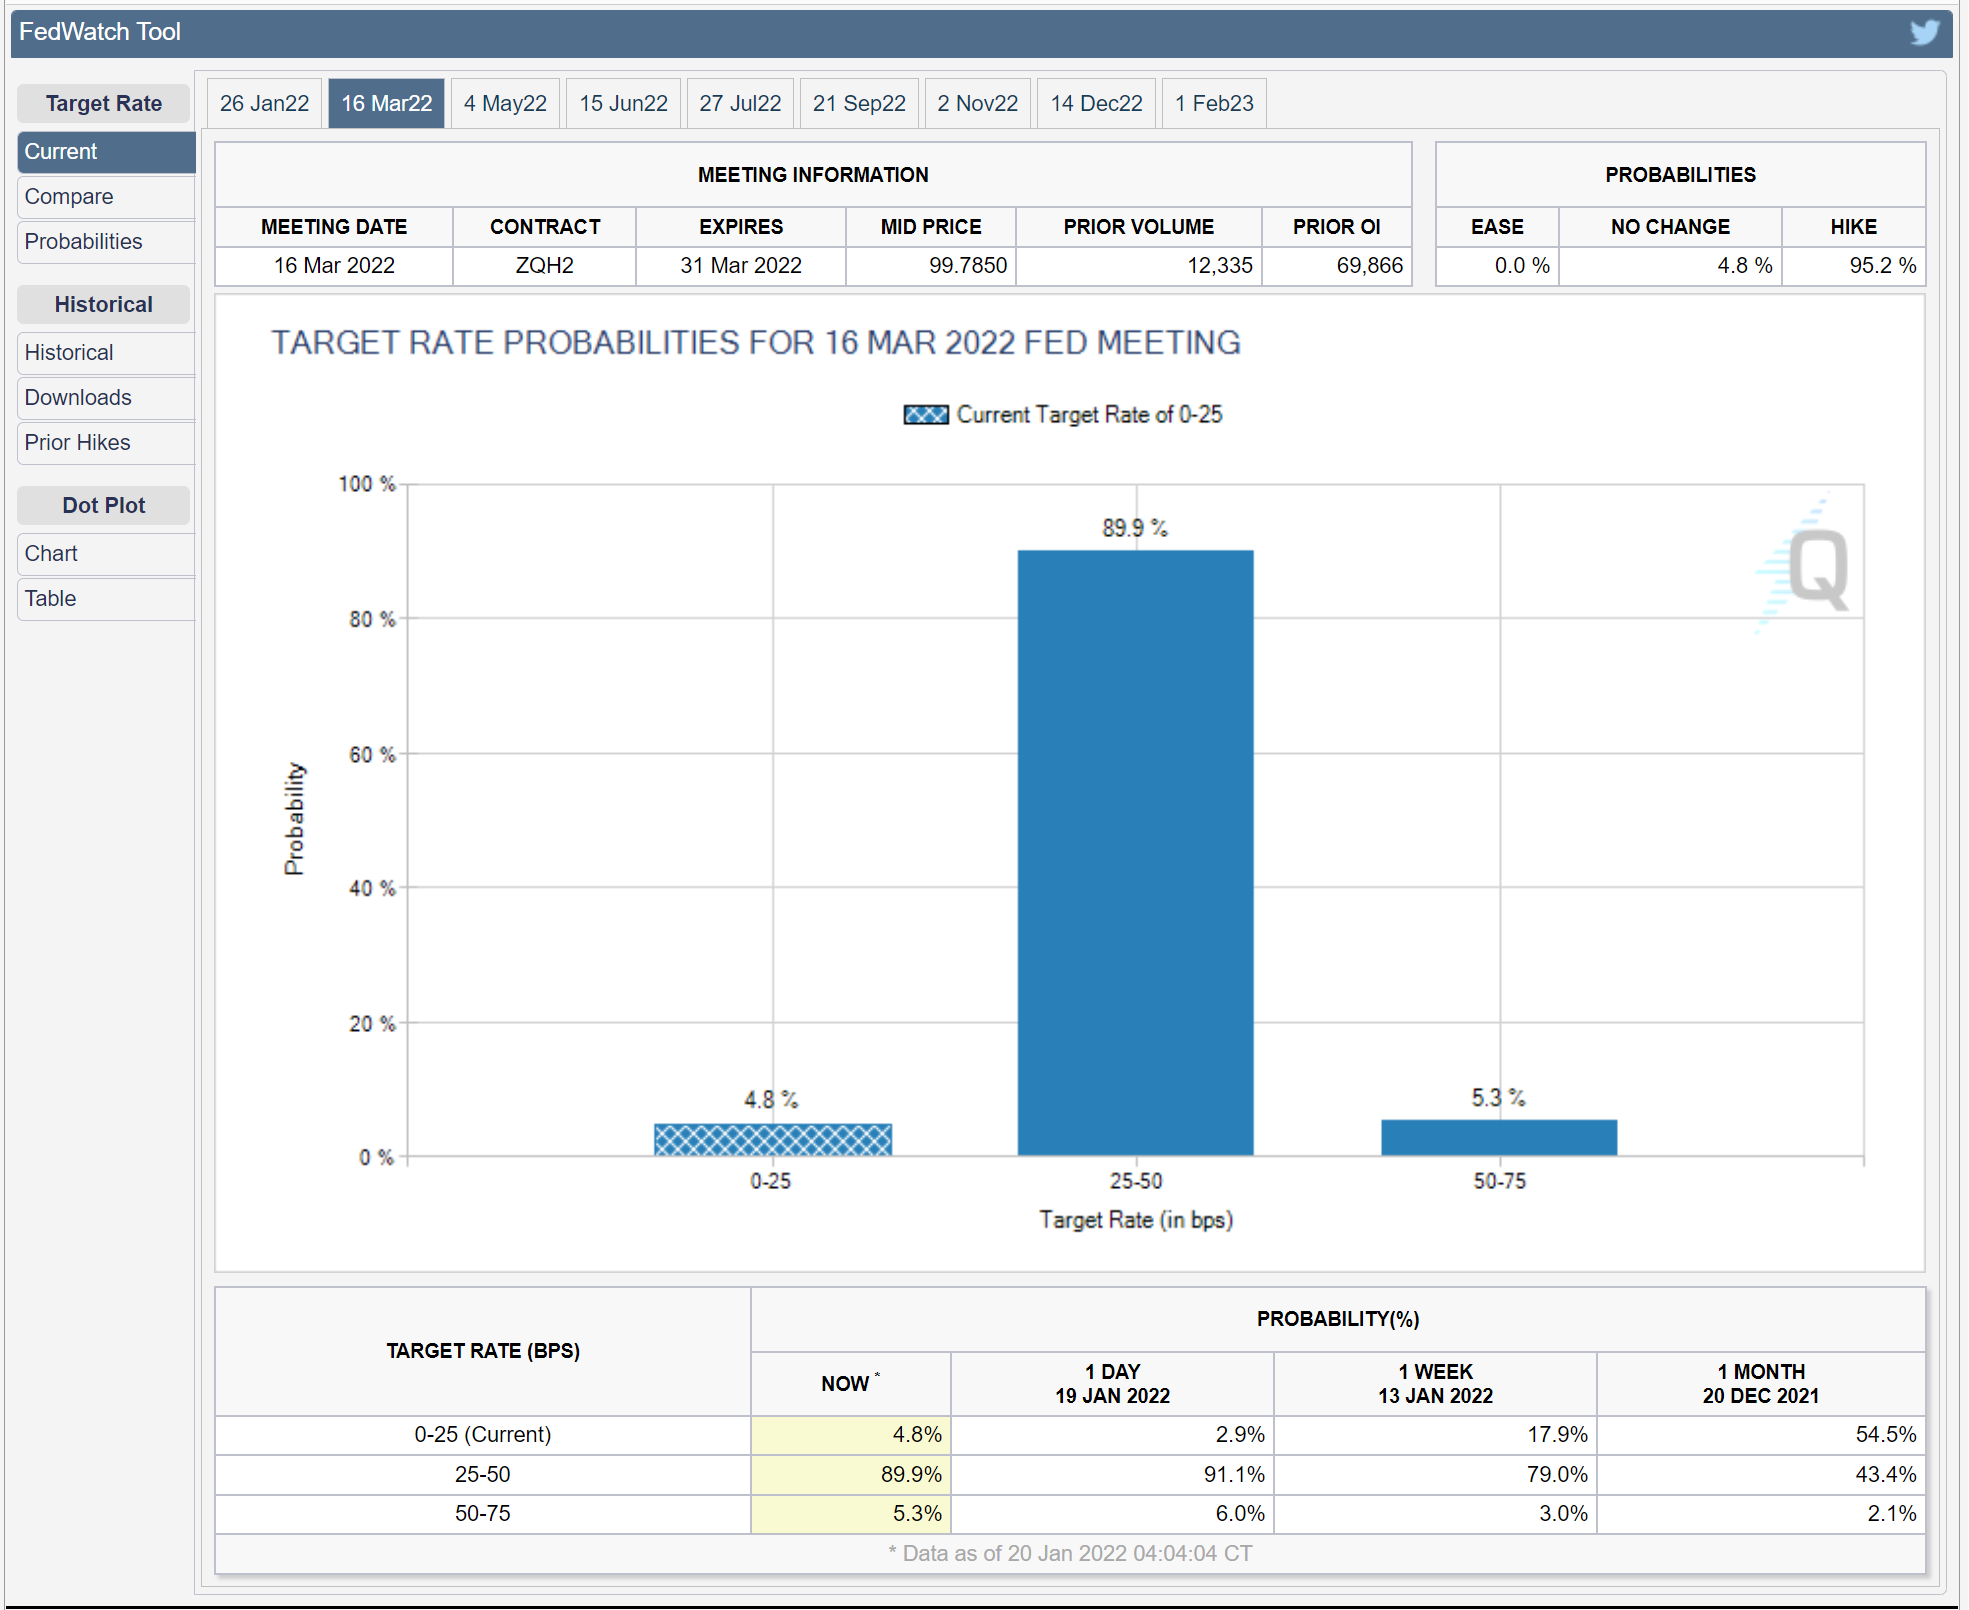Go to the Downloads section
1969x1610 pixels.
(78, 398)
